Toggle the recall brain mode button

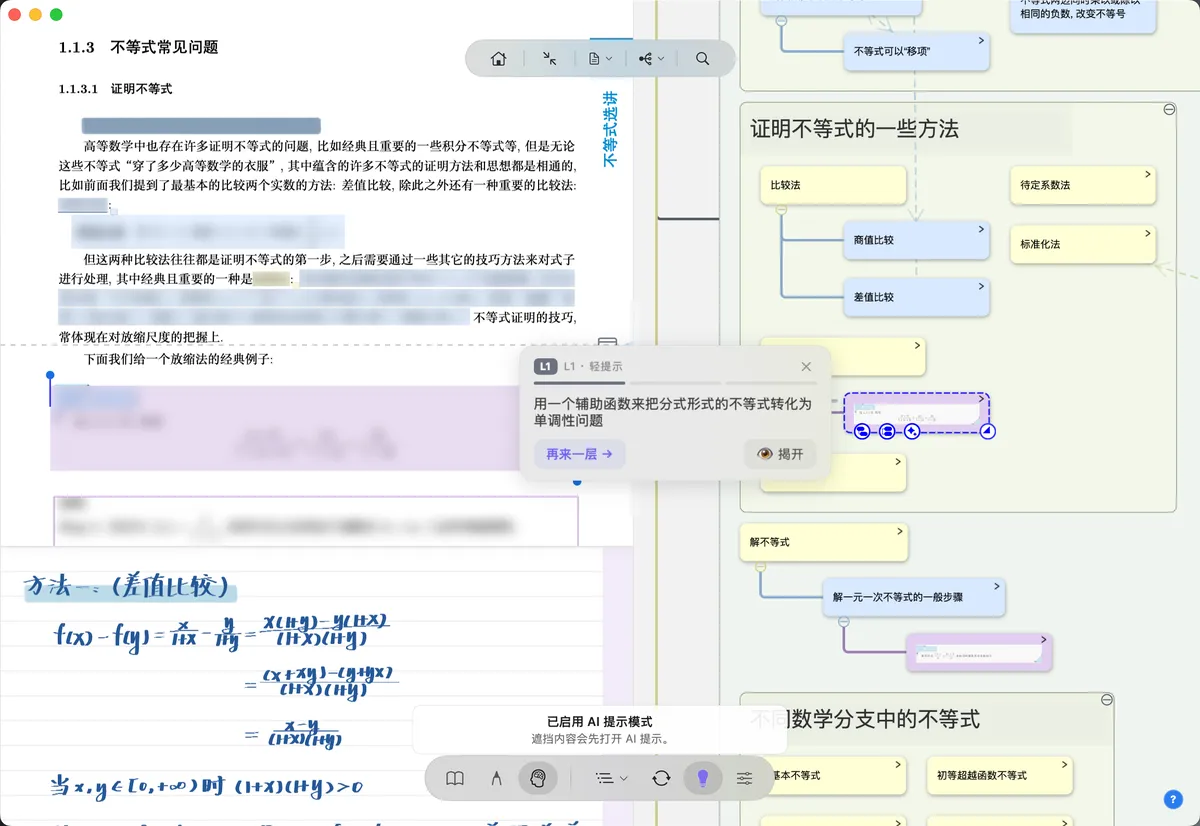(538, 778)
